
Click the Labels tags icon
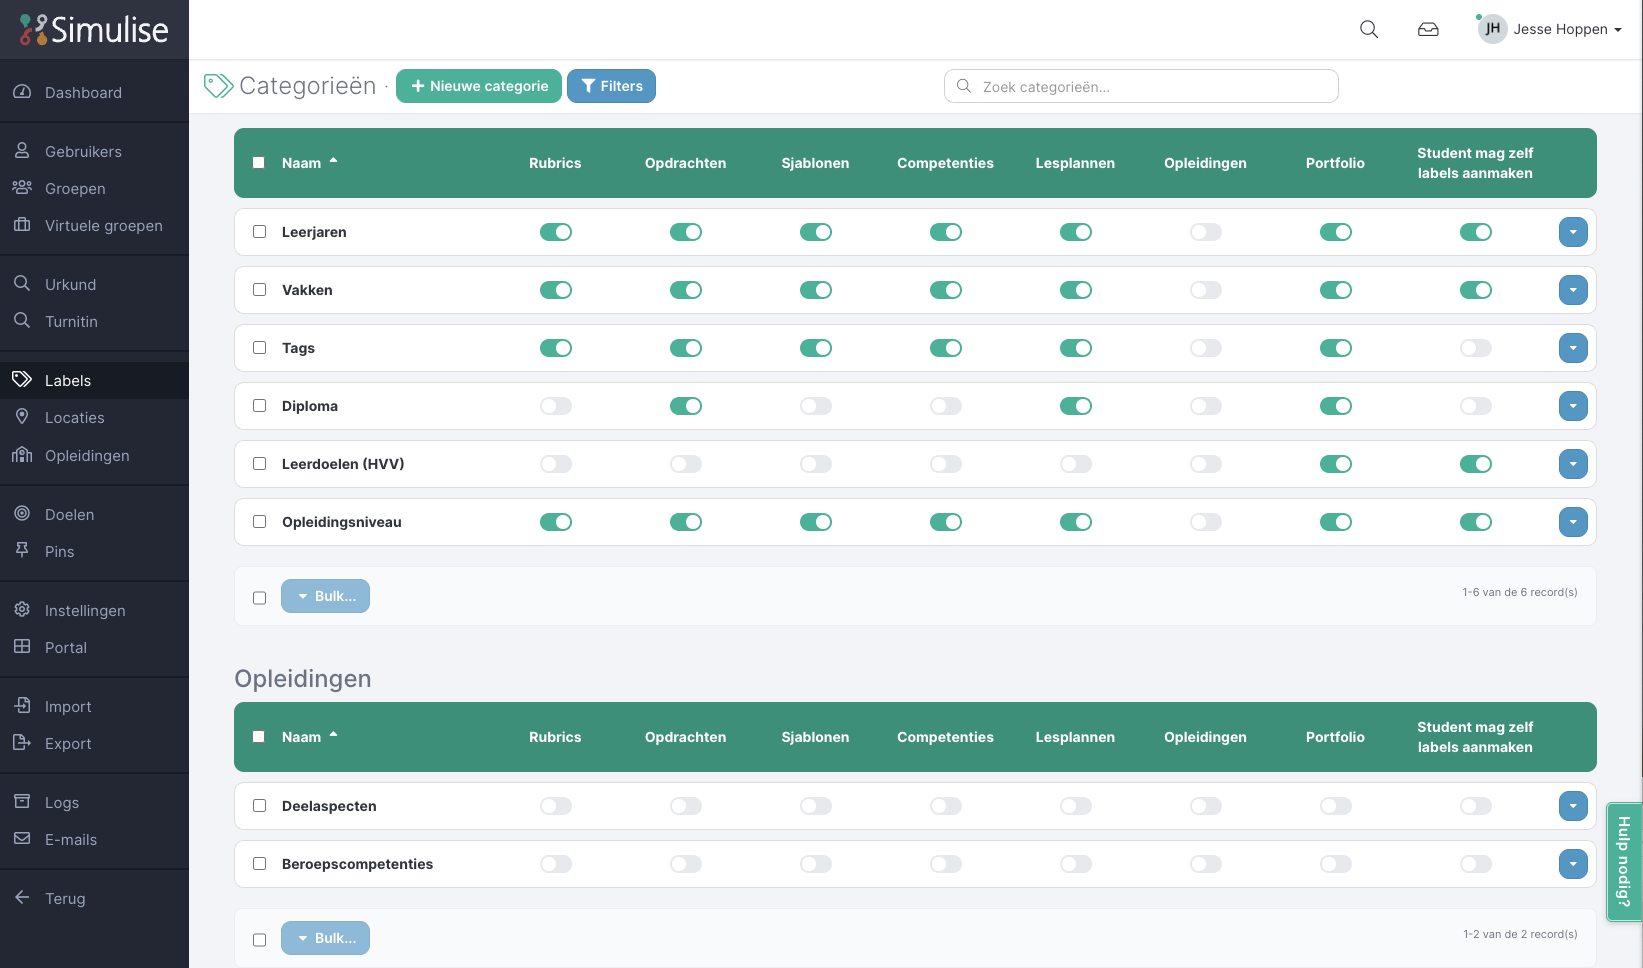(x=22, y=380)
